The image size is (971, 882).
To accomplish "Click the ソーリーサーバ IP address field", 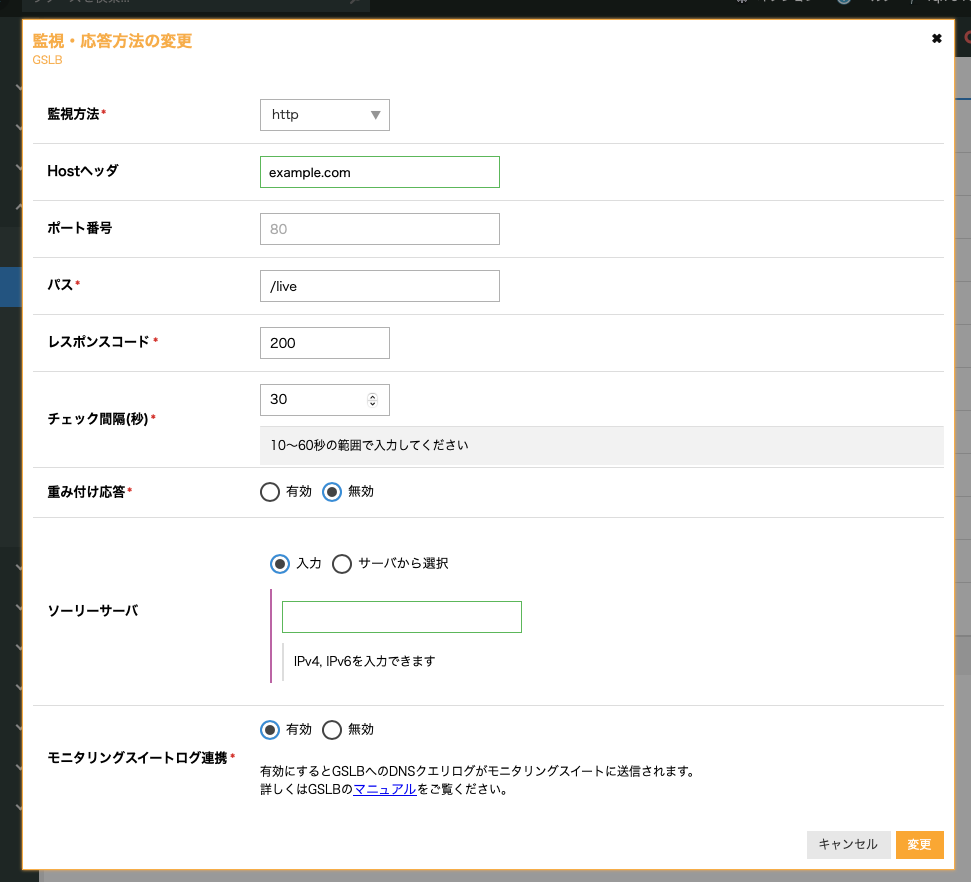I will click(x=401, y=617).
